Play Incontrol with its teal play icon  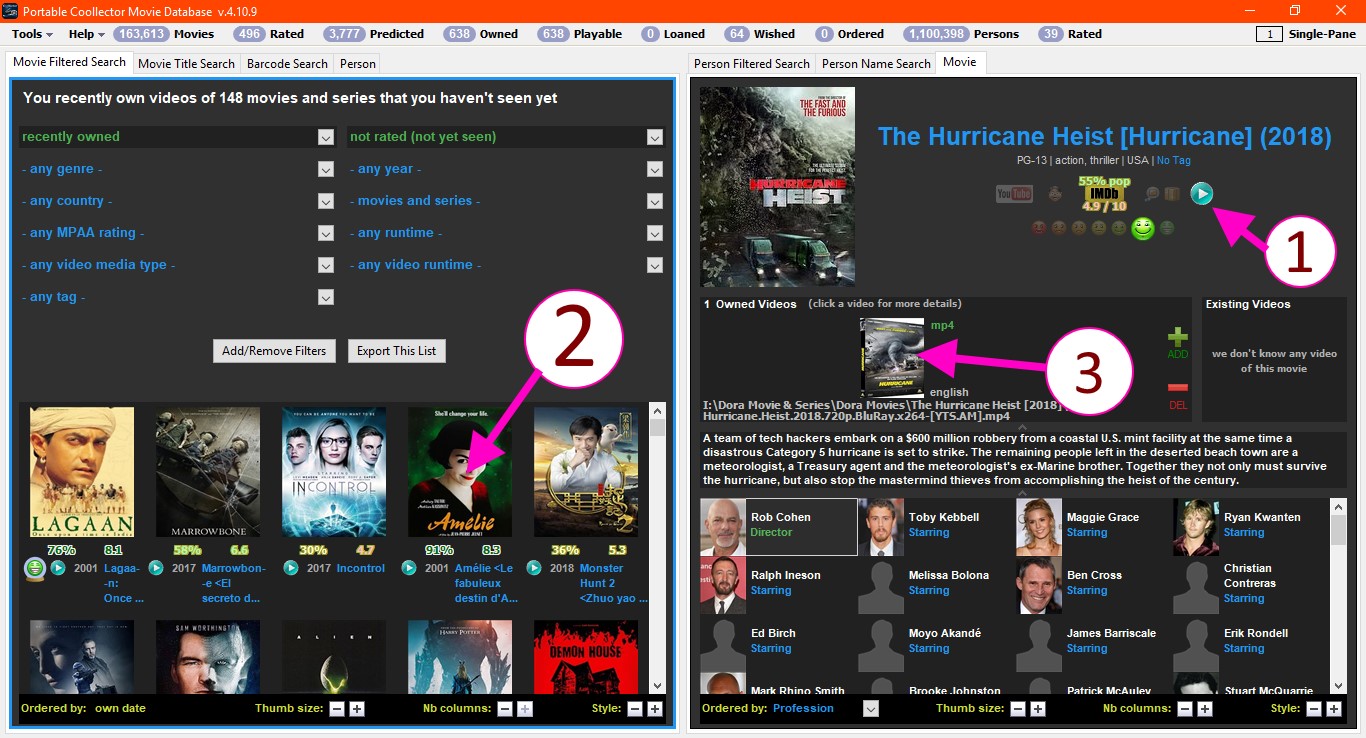coord(291,568)
